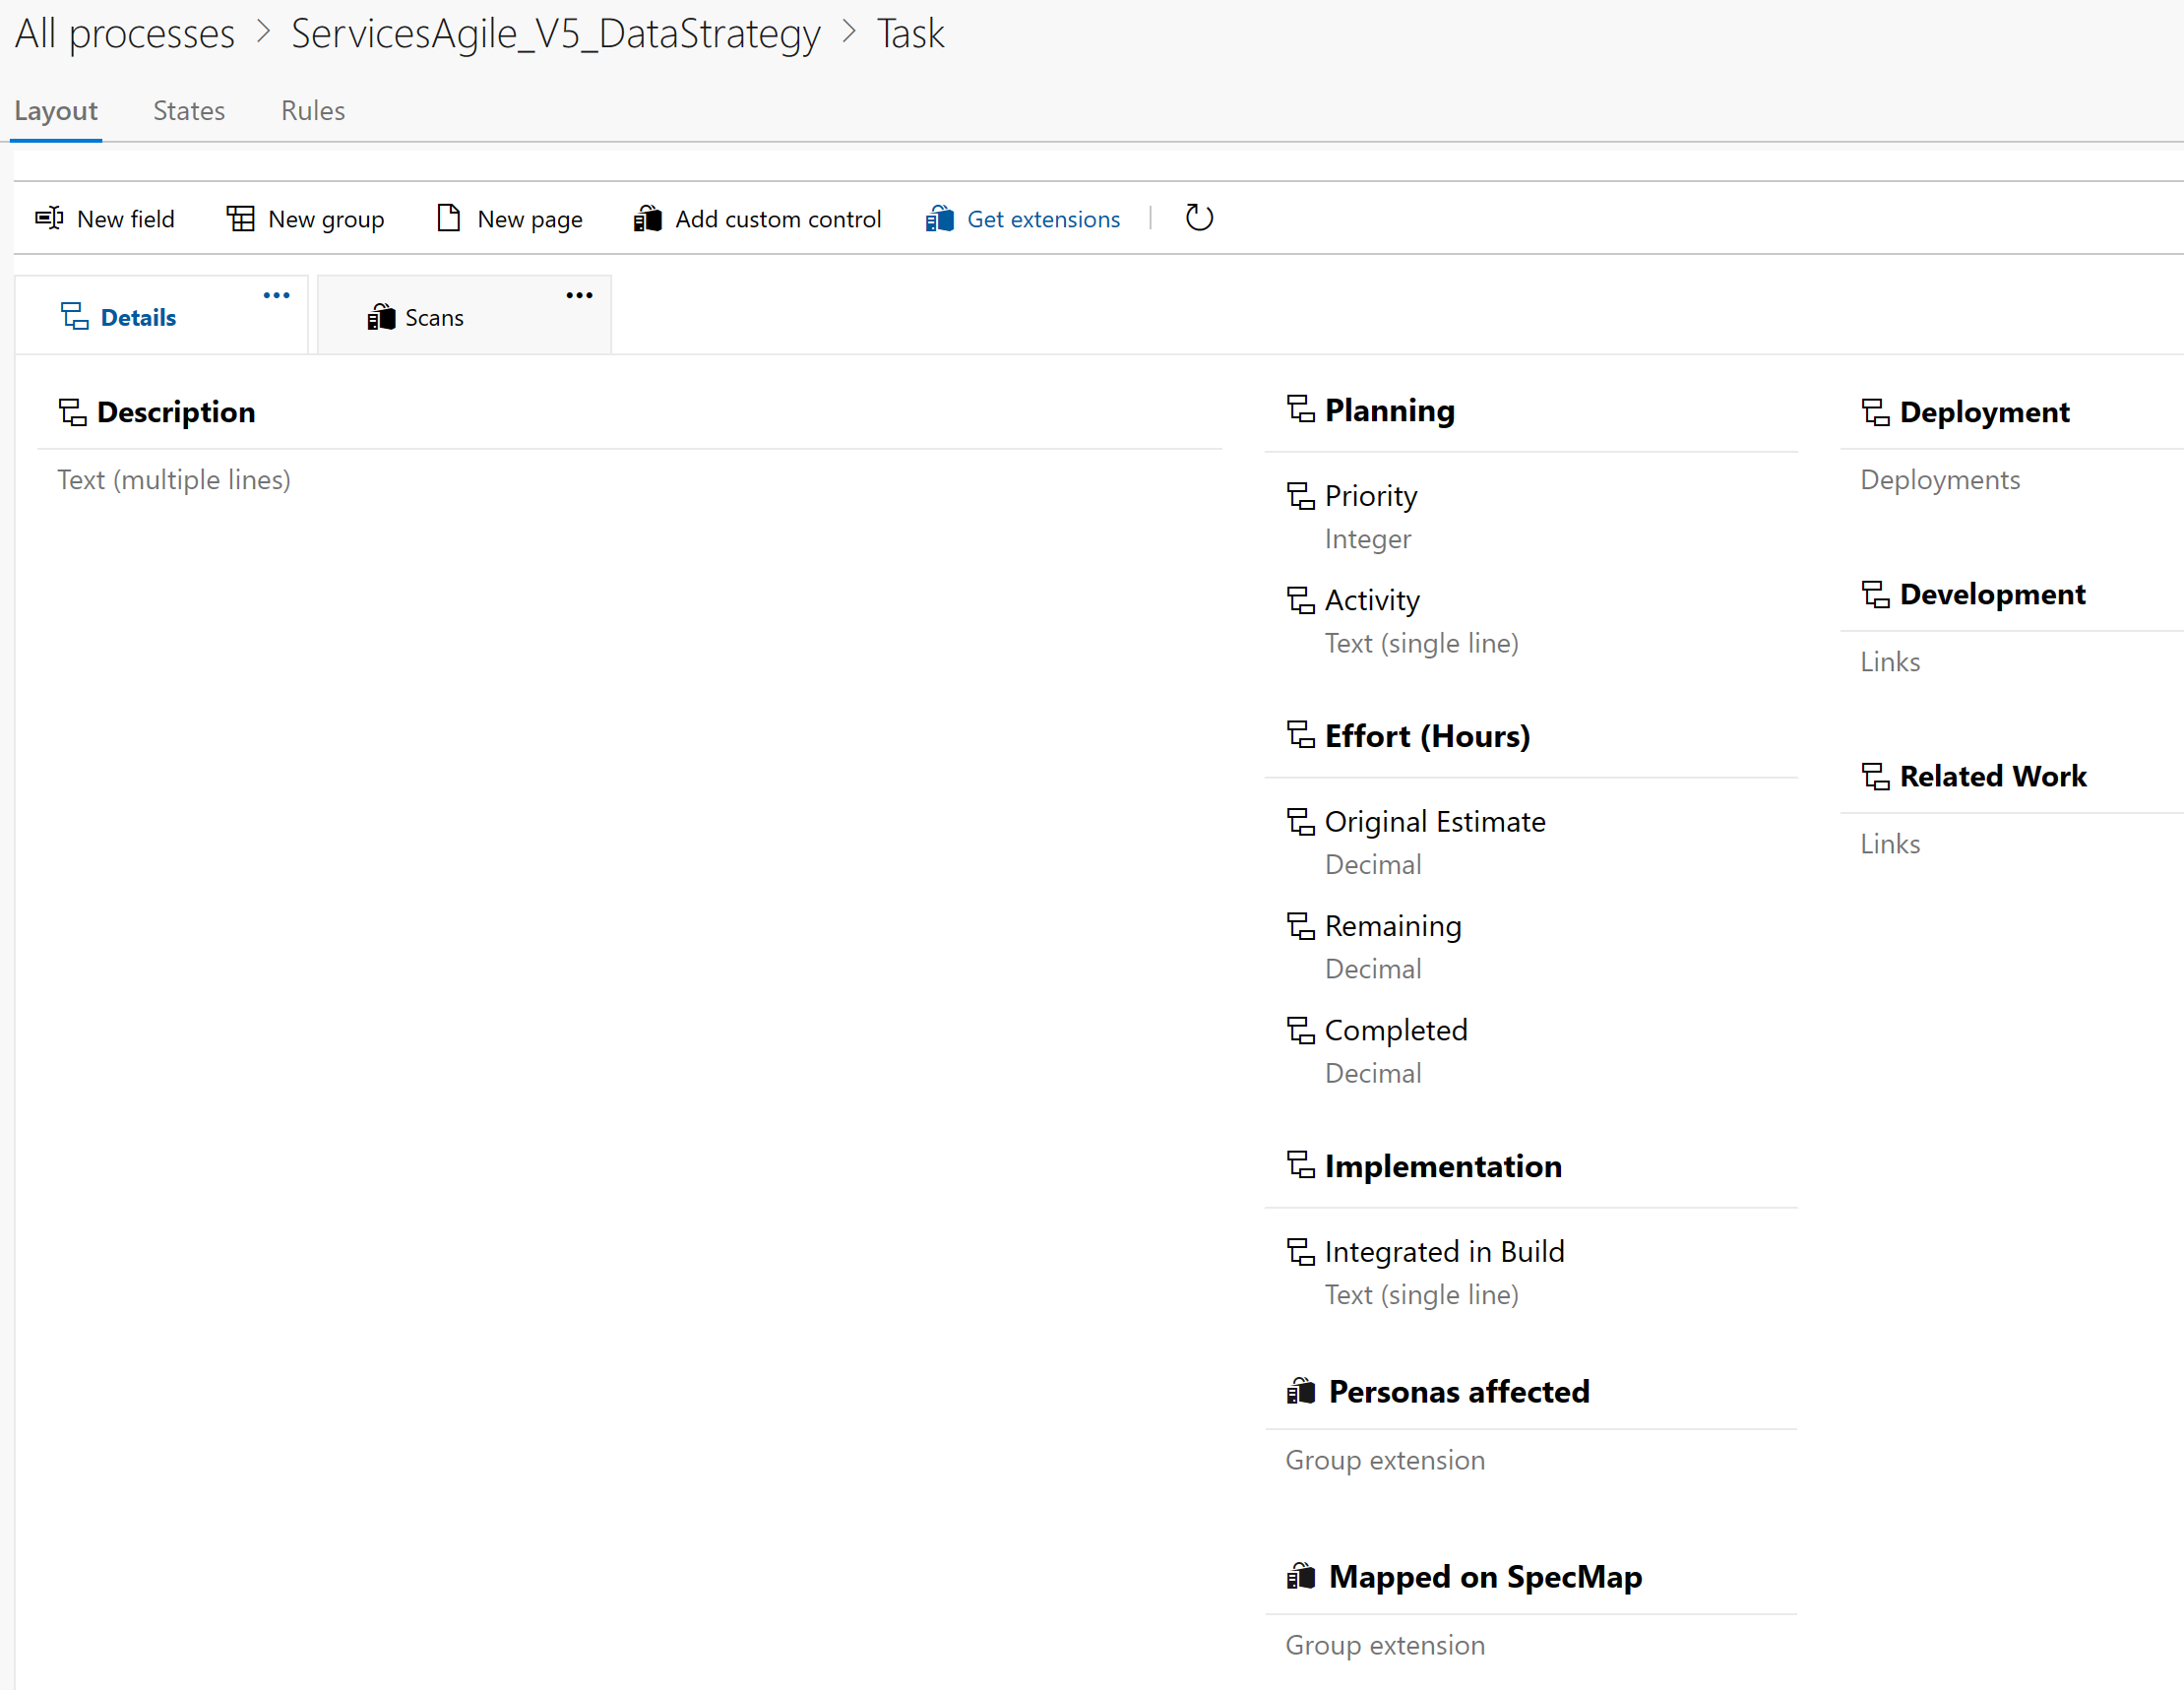Open the Mapped on SpecMap group extension
Viewport: 2184px width, 1690px height.
pyautogui.click(x=1485, y=1576)
